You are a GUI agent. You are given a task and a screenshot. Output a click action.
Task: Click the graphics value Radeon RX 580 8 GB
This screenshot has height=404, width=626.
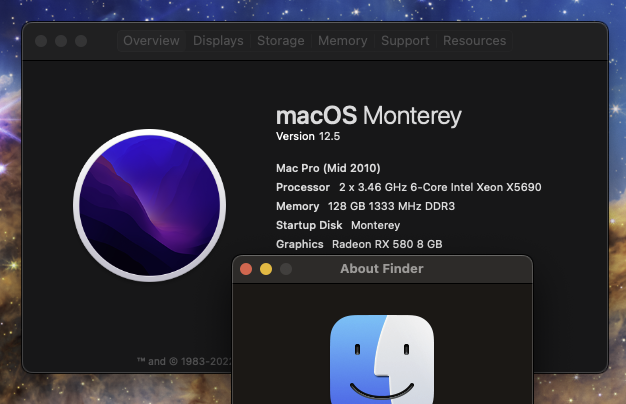387,244
